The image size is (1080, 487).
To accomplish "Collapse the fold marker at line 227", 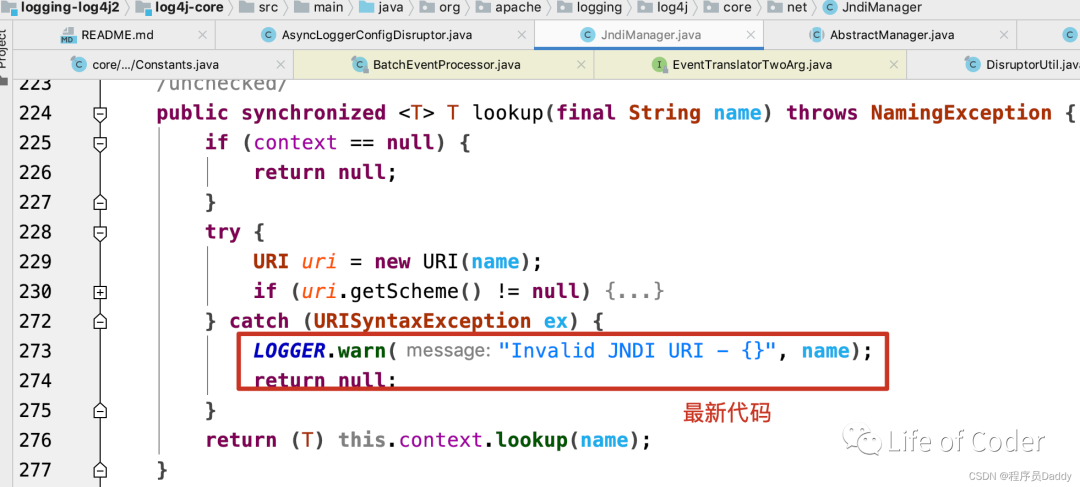I will [101, 203].
